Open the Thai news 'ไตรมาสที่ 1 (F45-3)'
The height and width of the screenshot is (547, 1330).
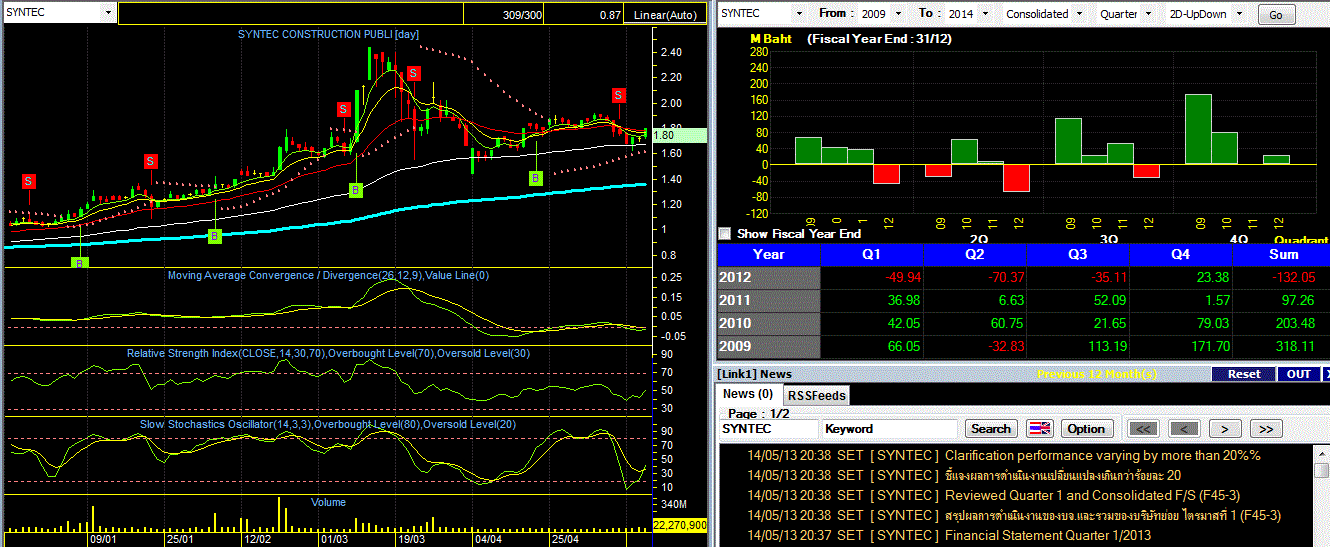point(1113,515)
